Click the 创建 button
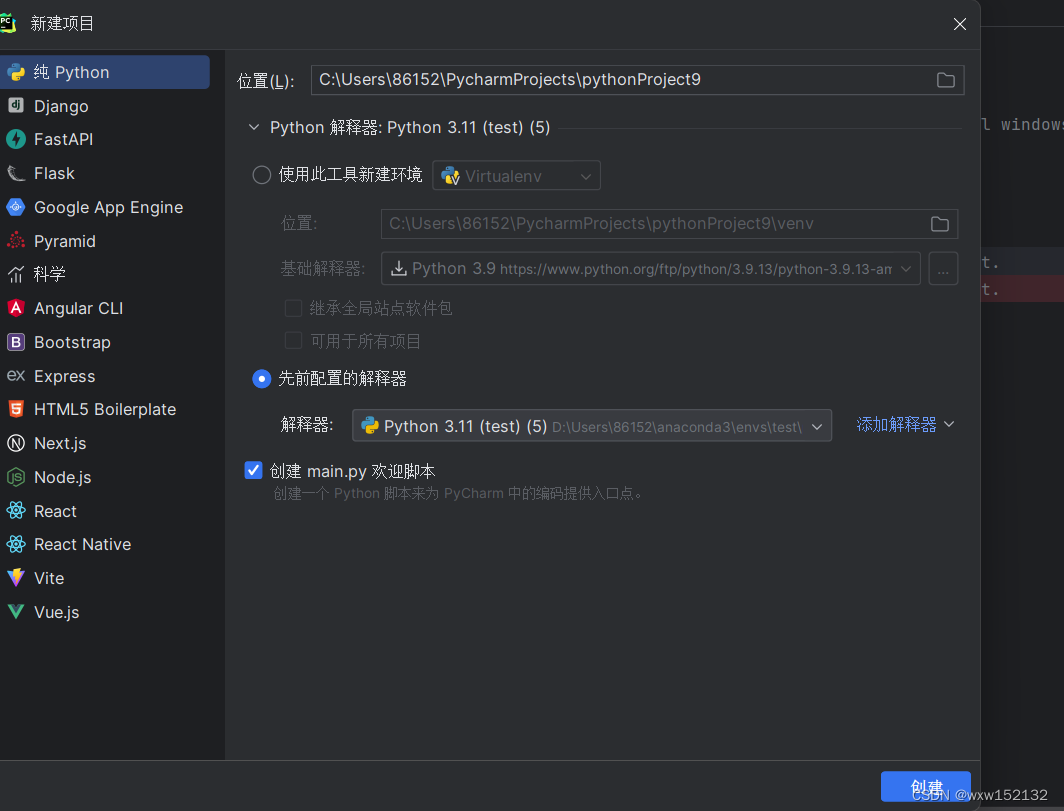Screen dimensions: 1064x811 926,787
